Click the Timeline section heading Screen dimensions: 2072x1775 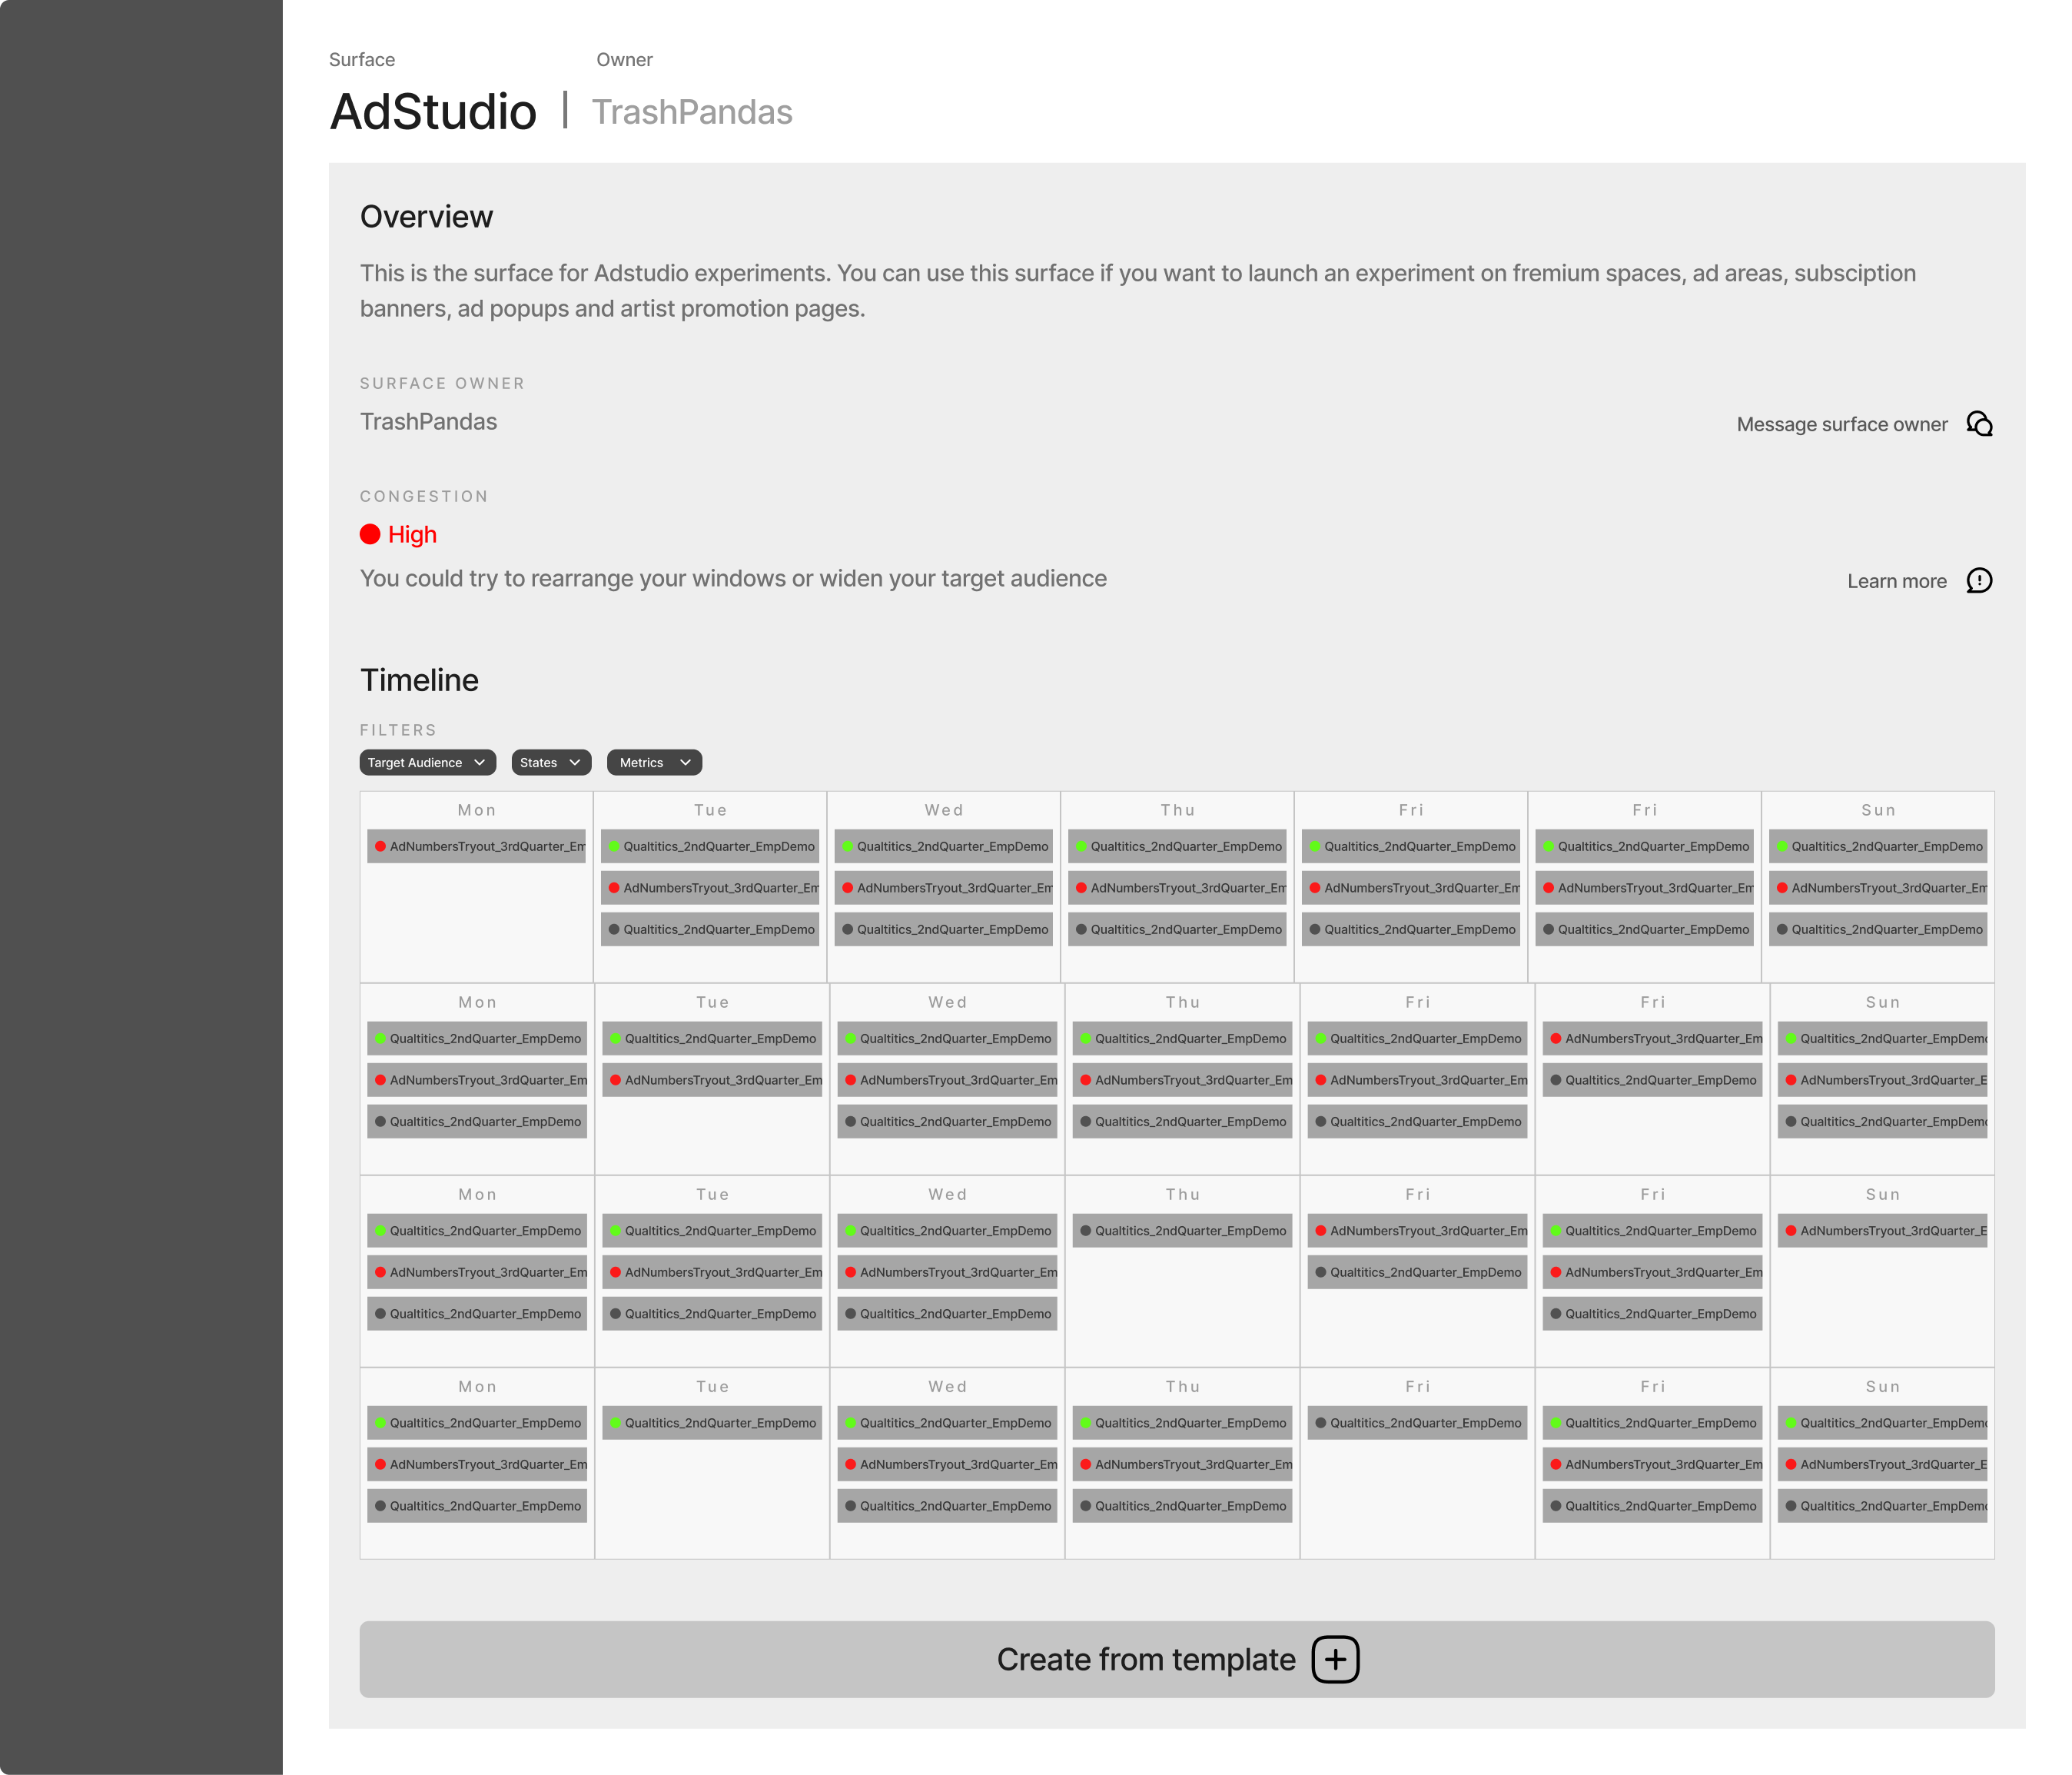click(x=419, y=680)
